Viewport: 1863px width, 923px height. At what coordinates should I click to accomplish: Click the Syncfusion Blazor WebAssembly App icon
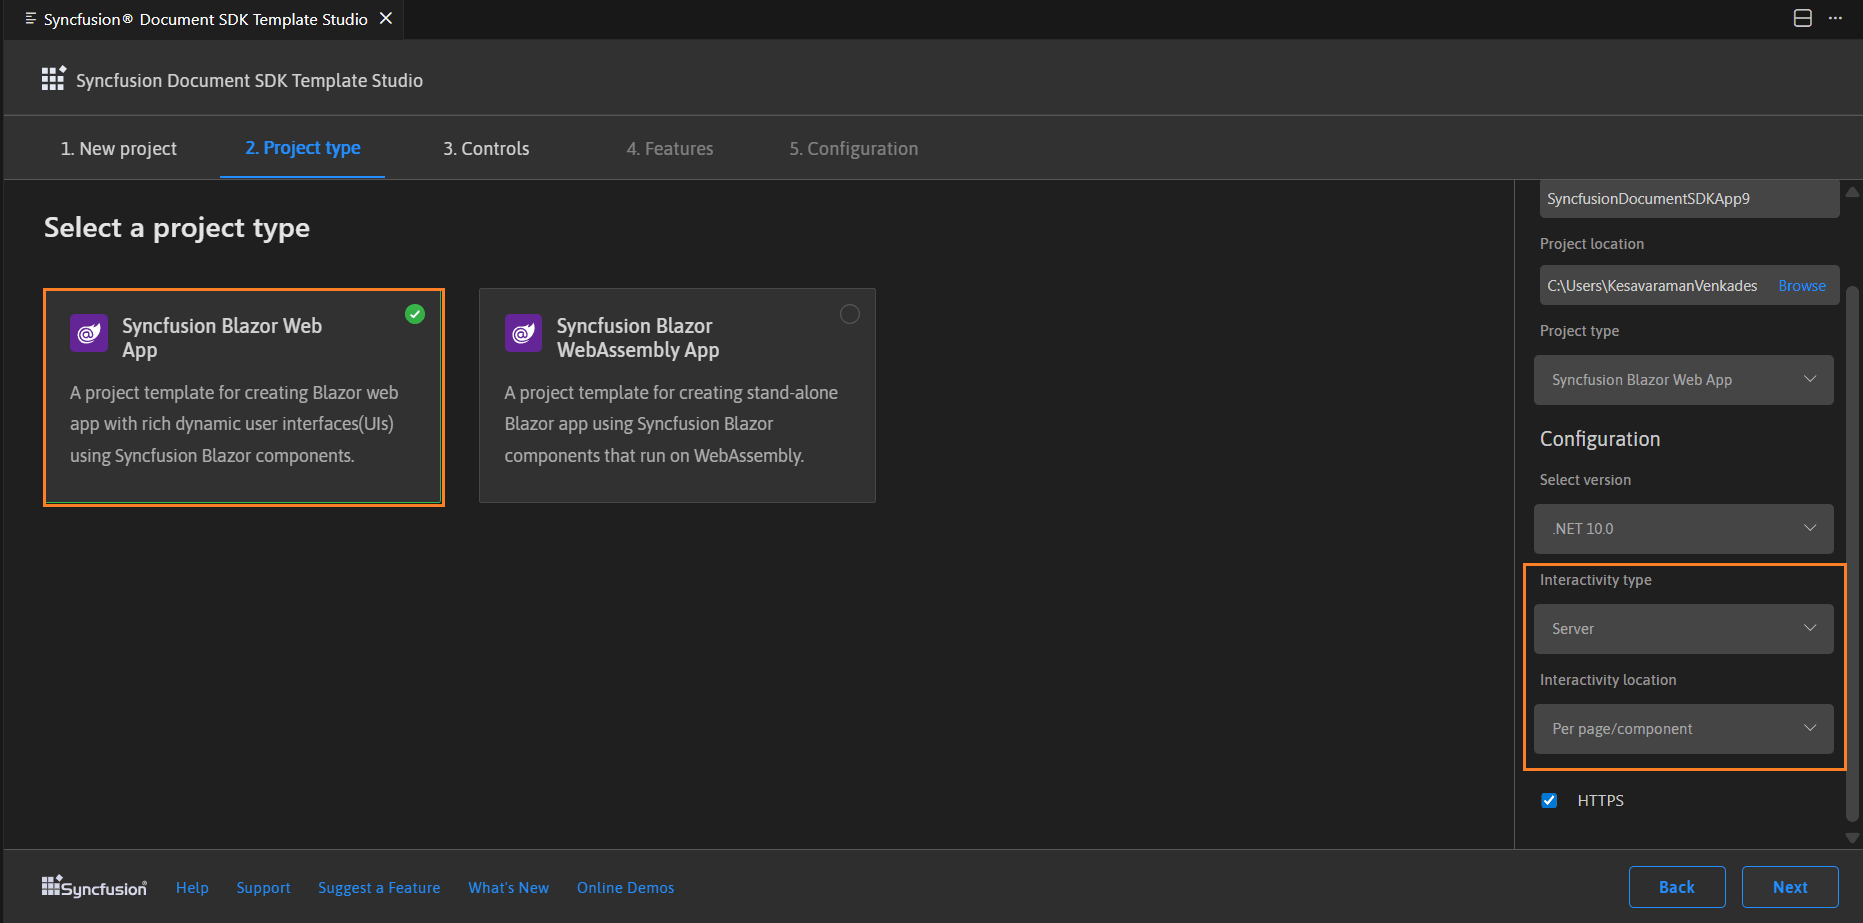point(522,333)
